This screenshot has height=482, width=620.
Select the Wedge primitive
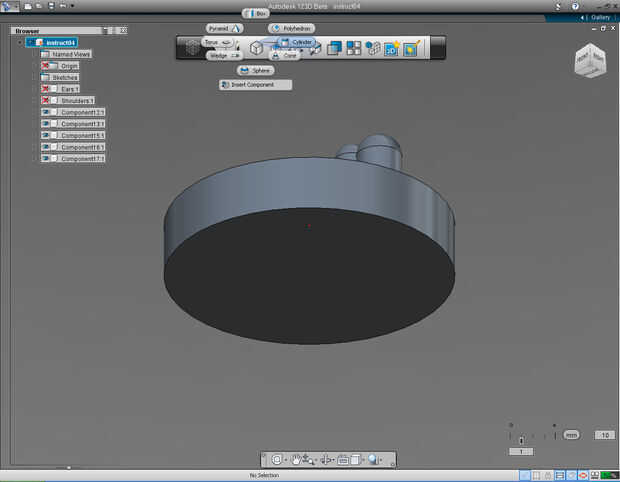(224, 56)
